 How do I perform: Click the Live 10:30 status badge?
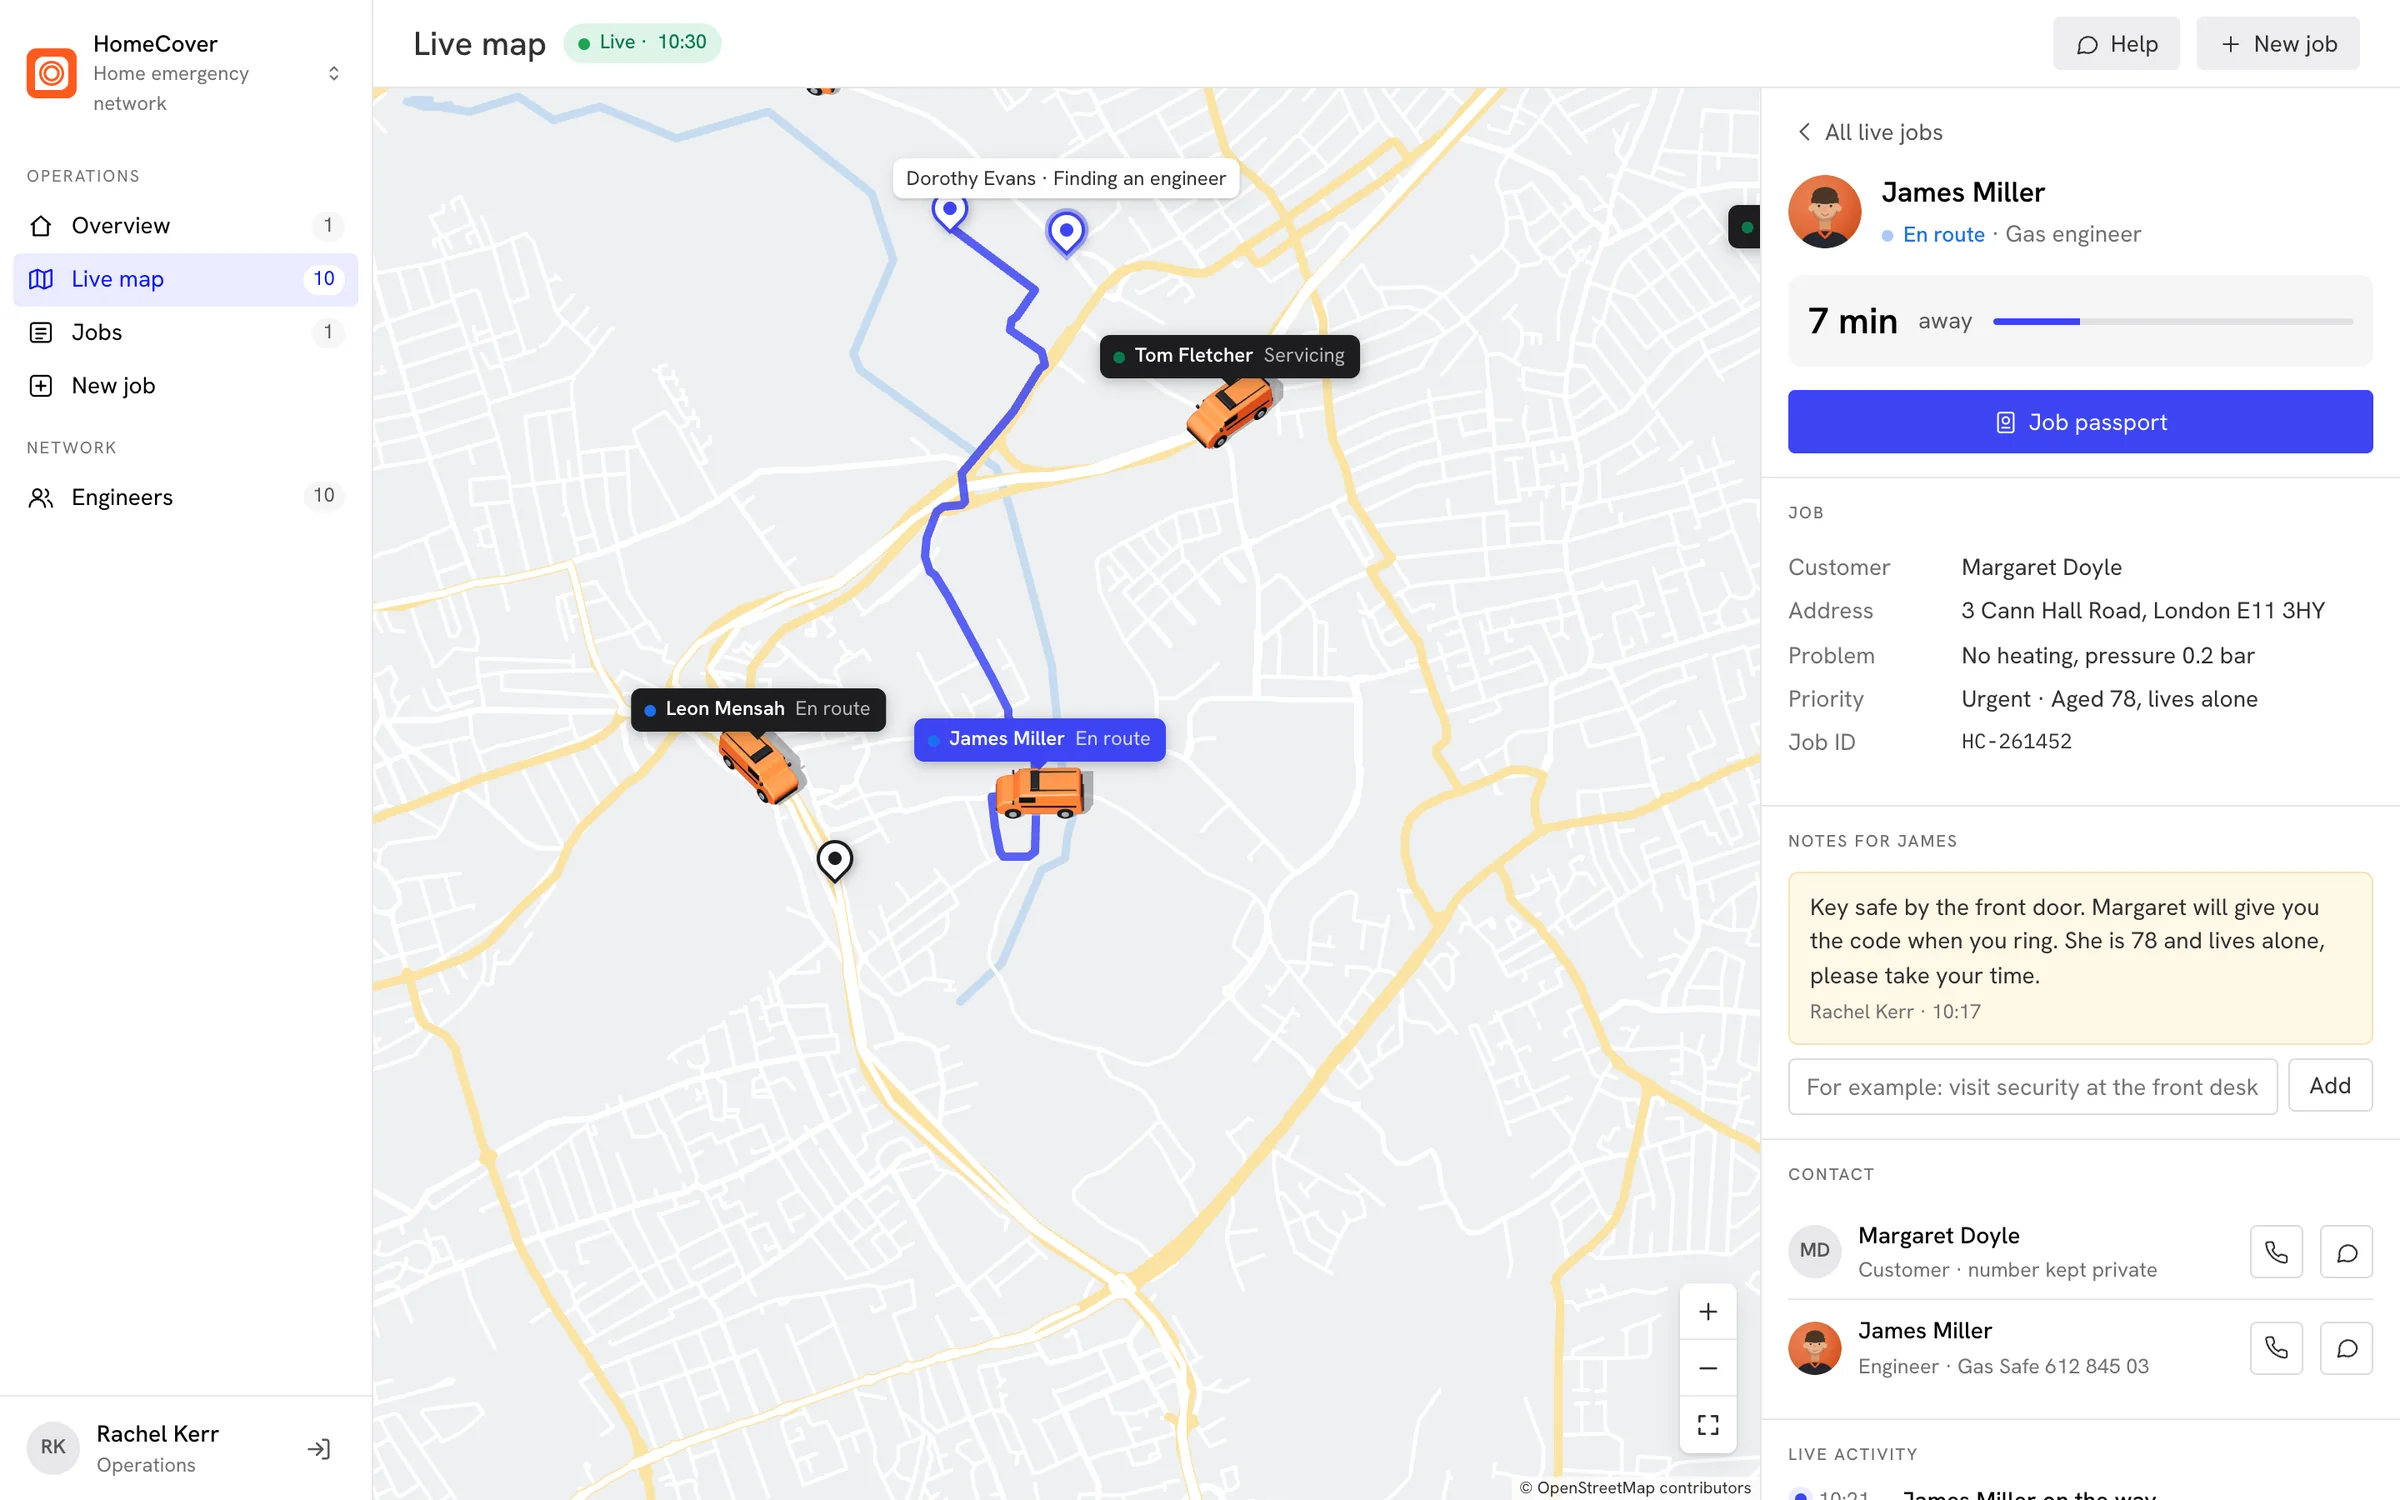click(642, 43)
